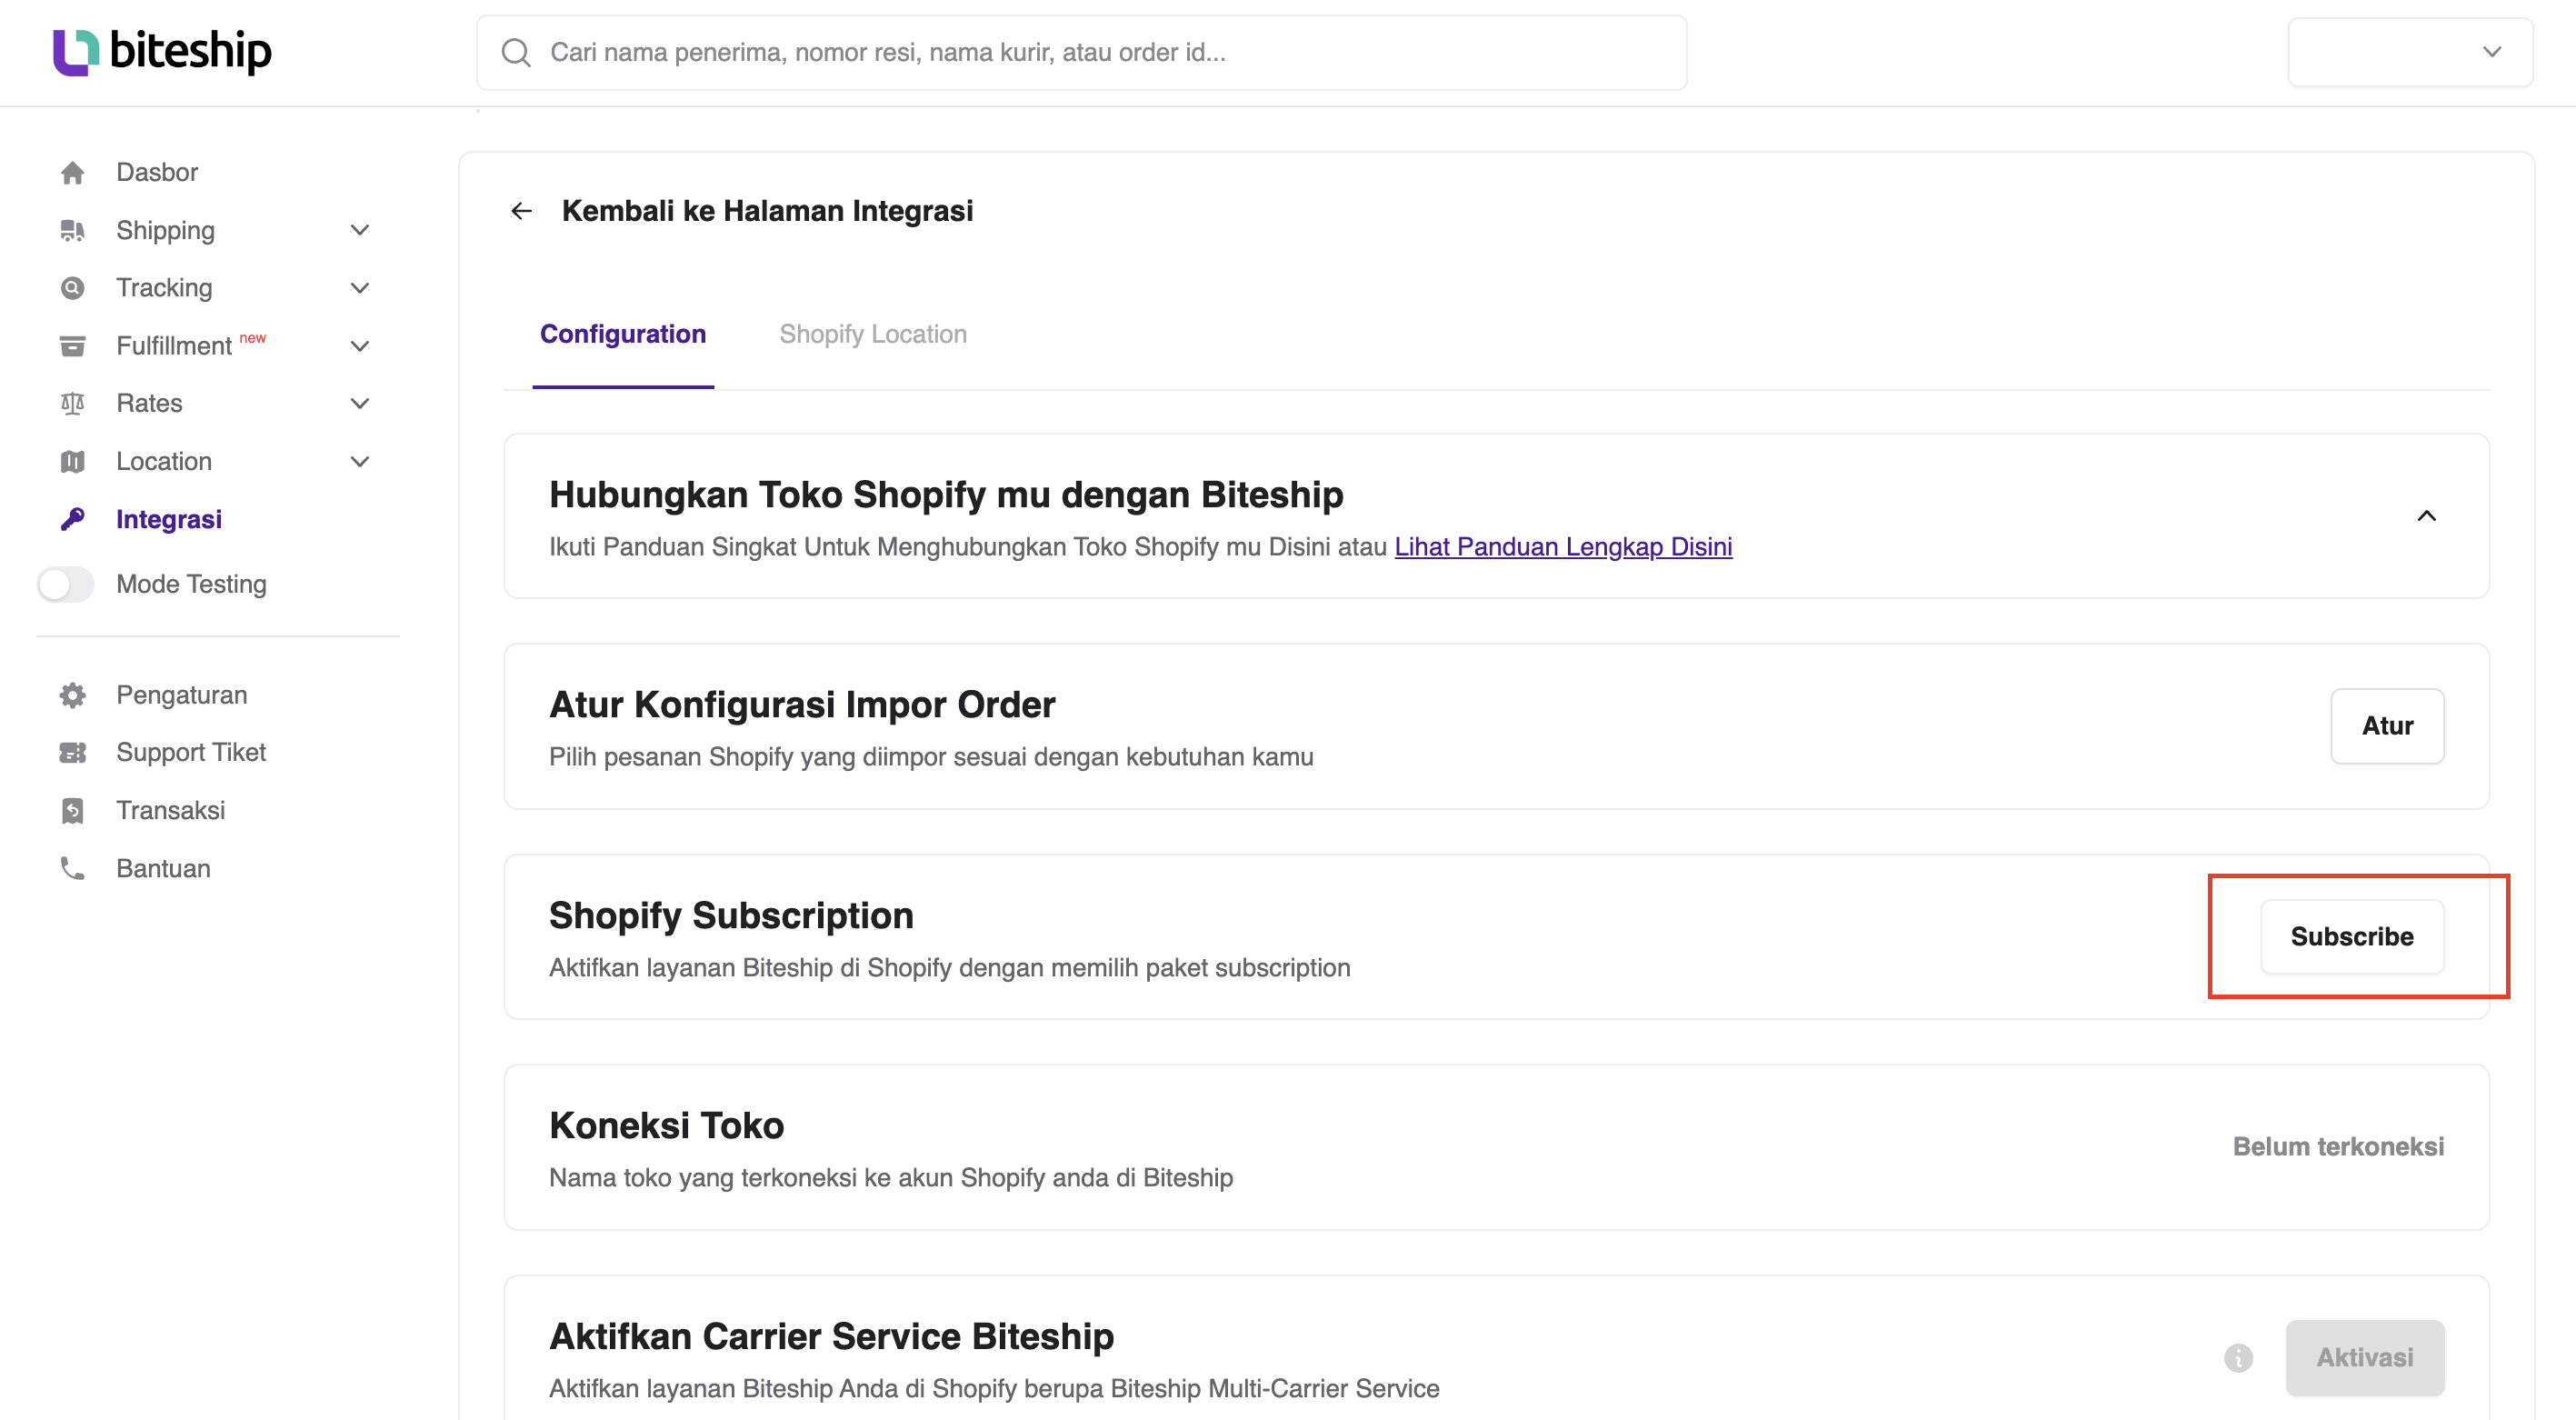This screenshot has width=2576, height=1420.
Task: Click the Biteship logo
Action: click(162, 51)
